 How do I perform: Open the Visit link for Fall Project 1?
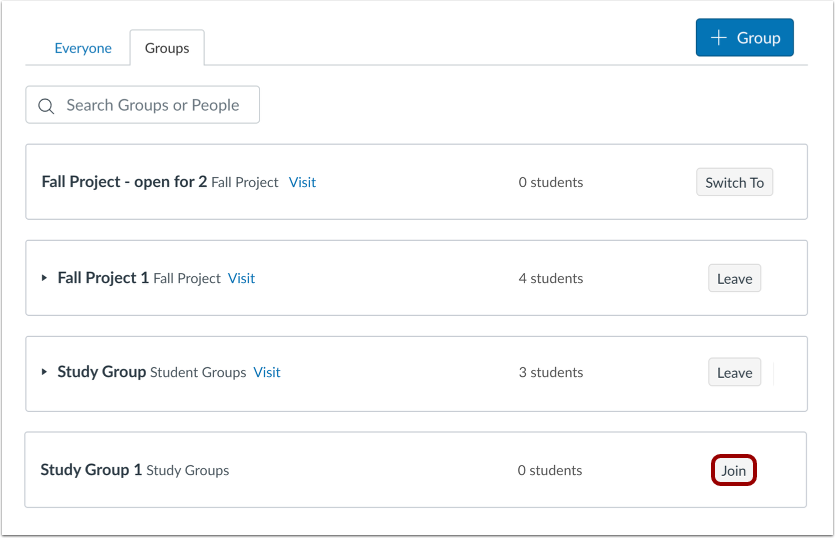pos(241,278)
